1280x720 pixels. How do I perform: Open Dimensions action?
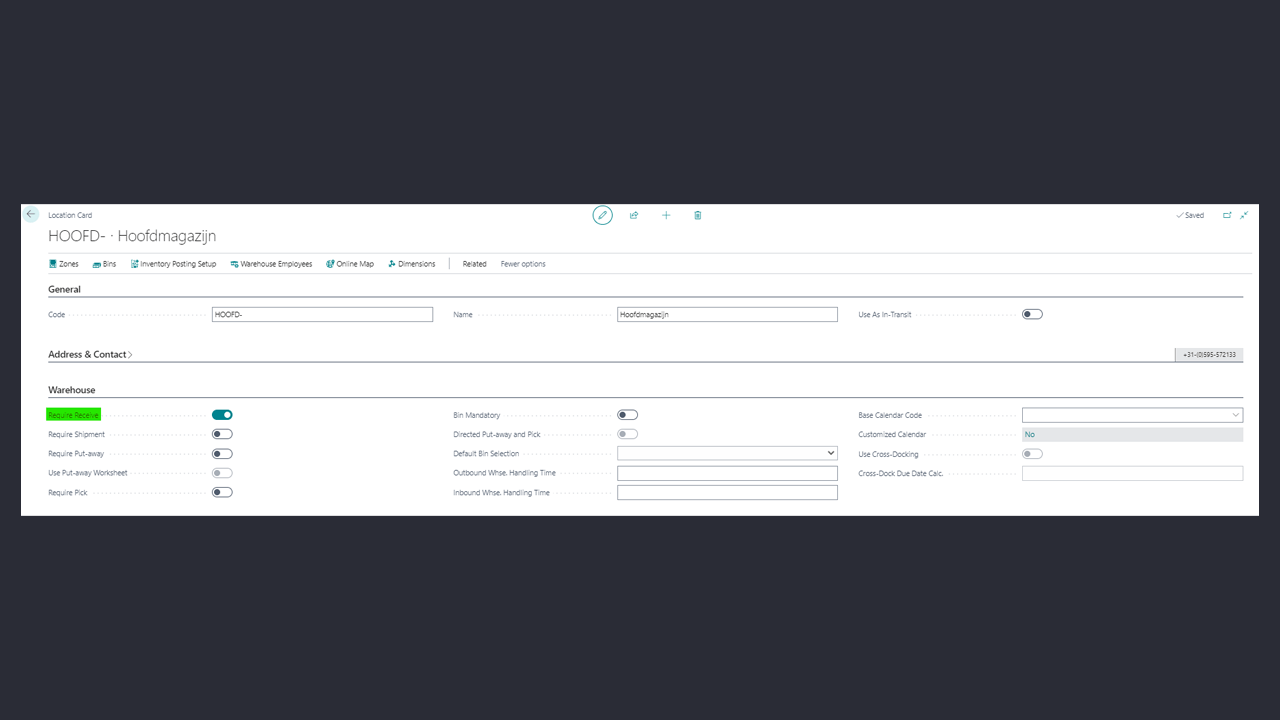tap(412, 264)
